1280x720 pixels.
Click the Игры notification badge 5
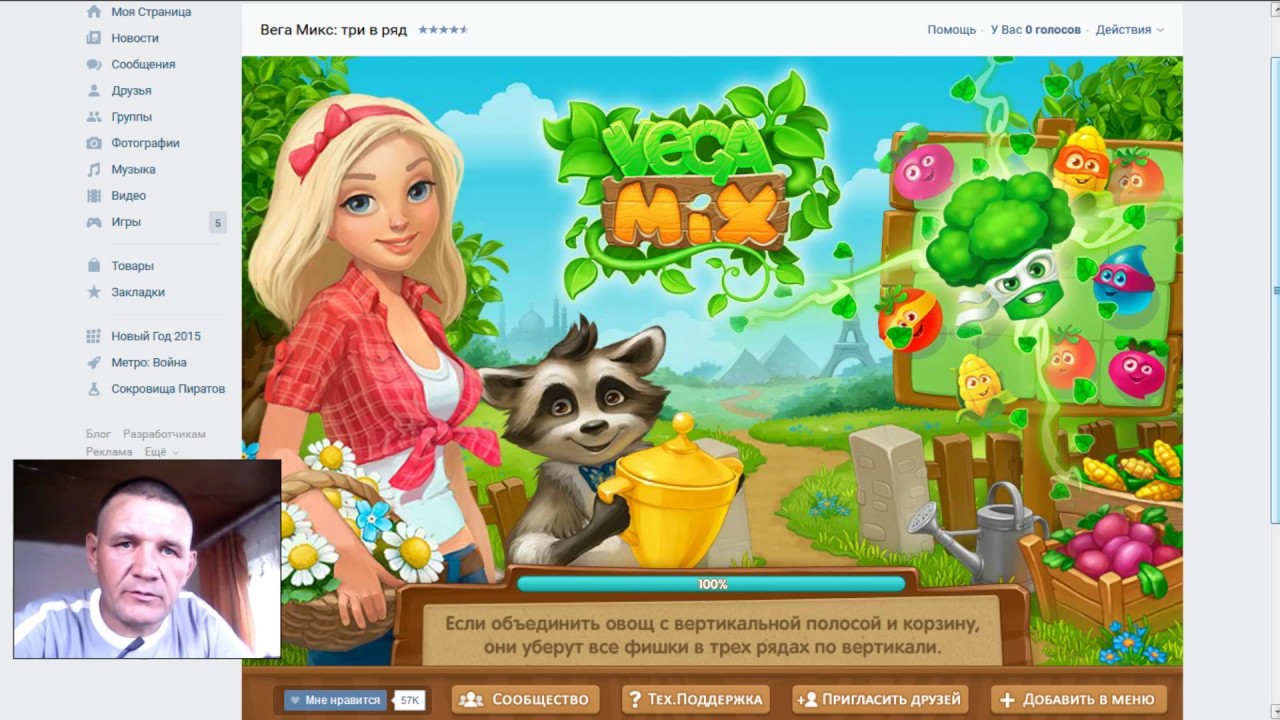[217, 222]
